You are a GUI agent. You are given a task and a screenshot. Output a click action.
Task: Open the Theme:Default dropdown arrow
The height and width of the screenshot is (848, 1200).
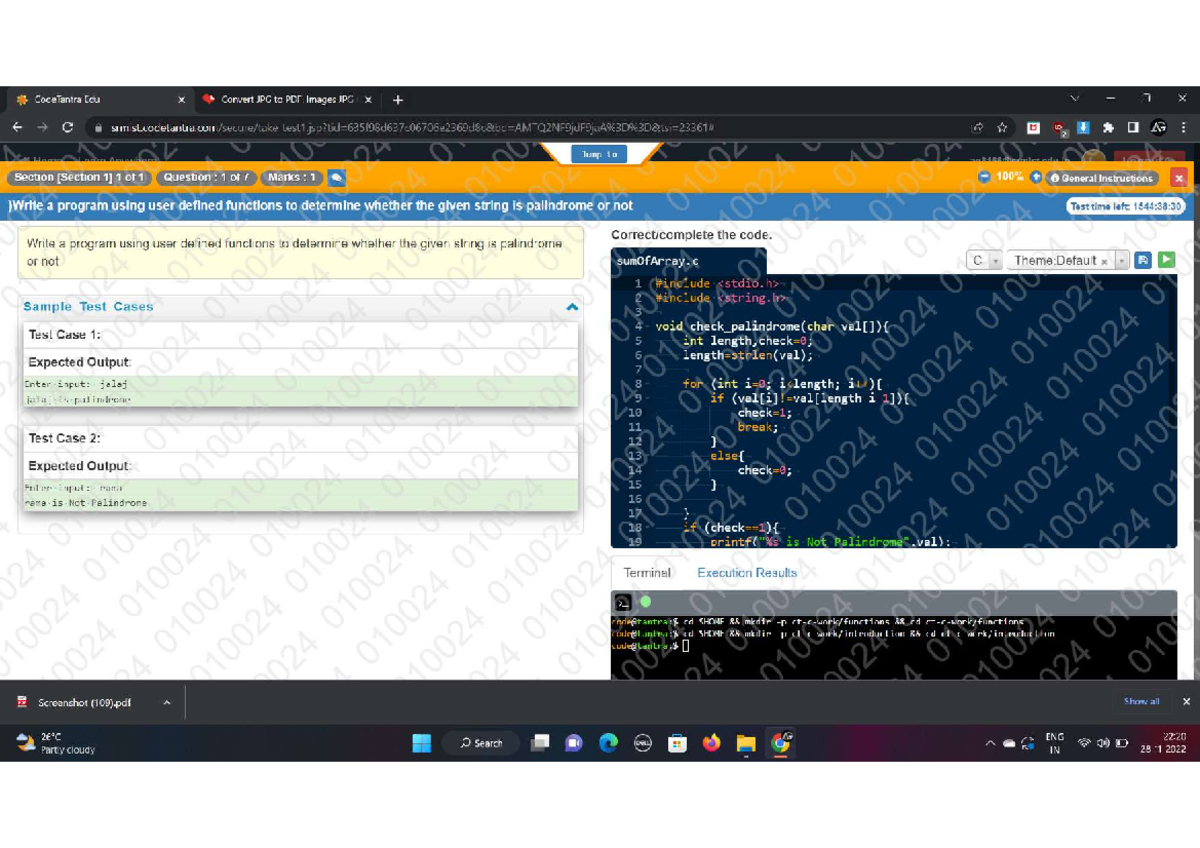(x=1122, y=260)
